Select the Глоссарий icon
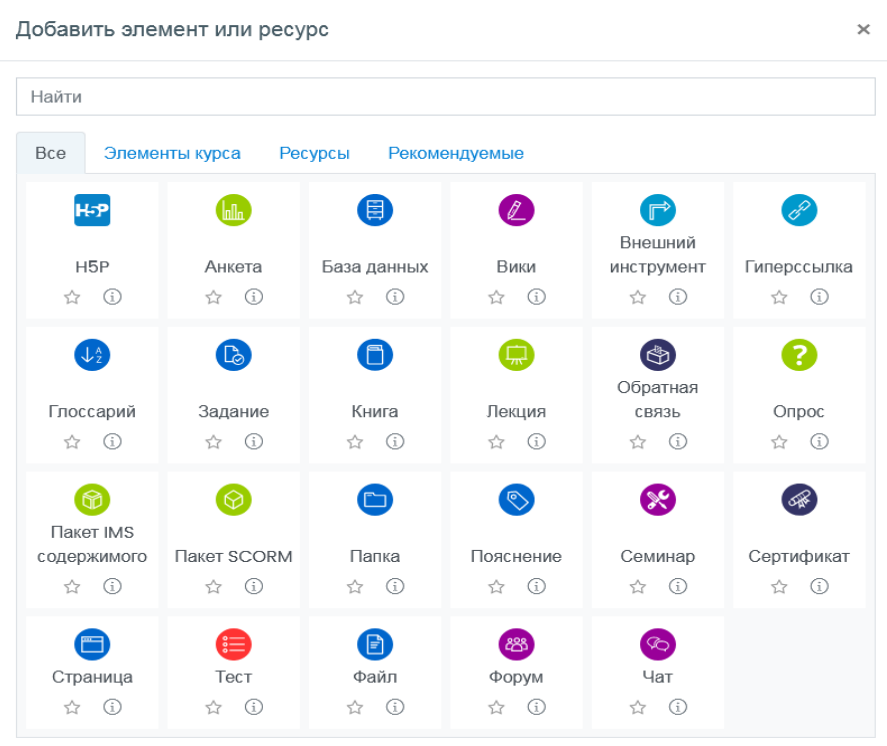 tap(92, 354)
